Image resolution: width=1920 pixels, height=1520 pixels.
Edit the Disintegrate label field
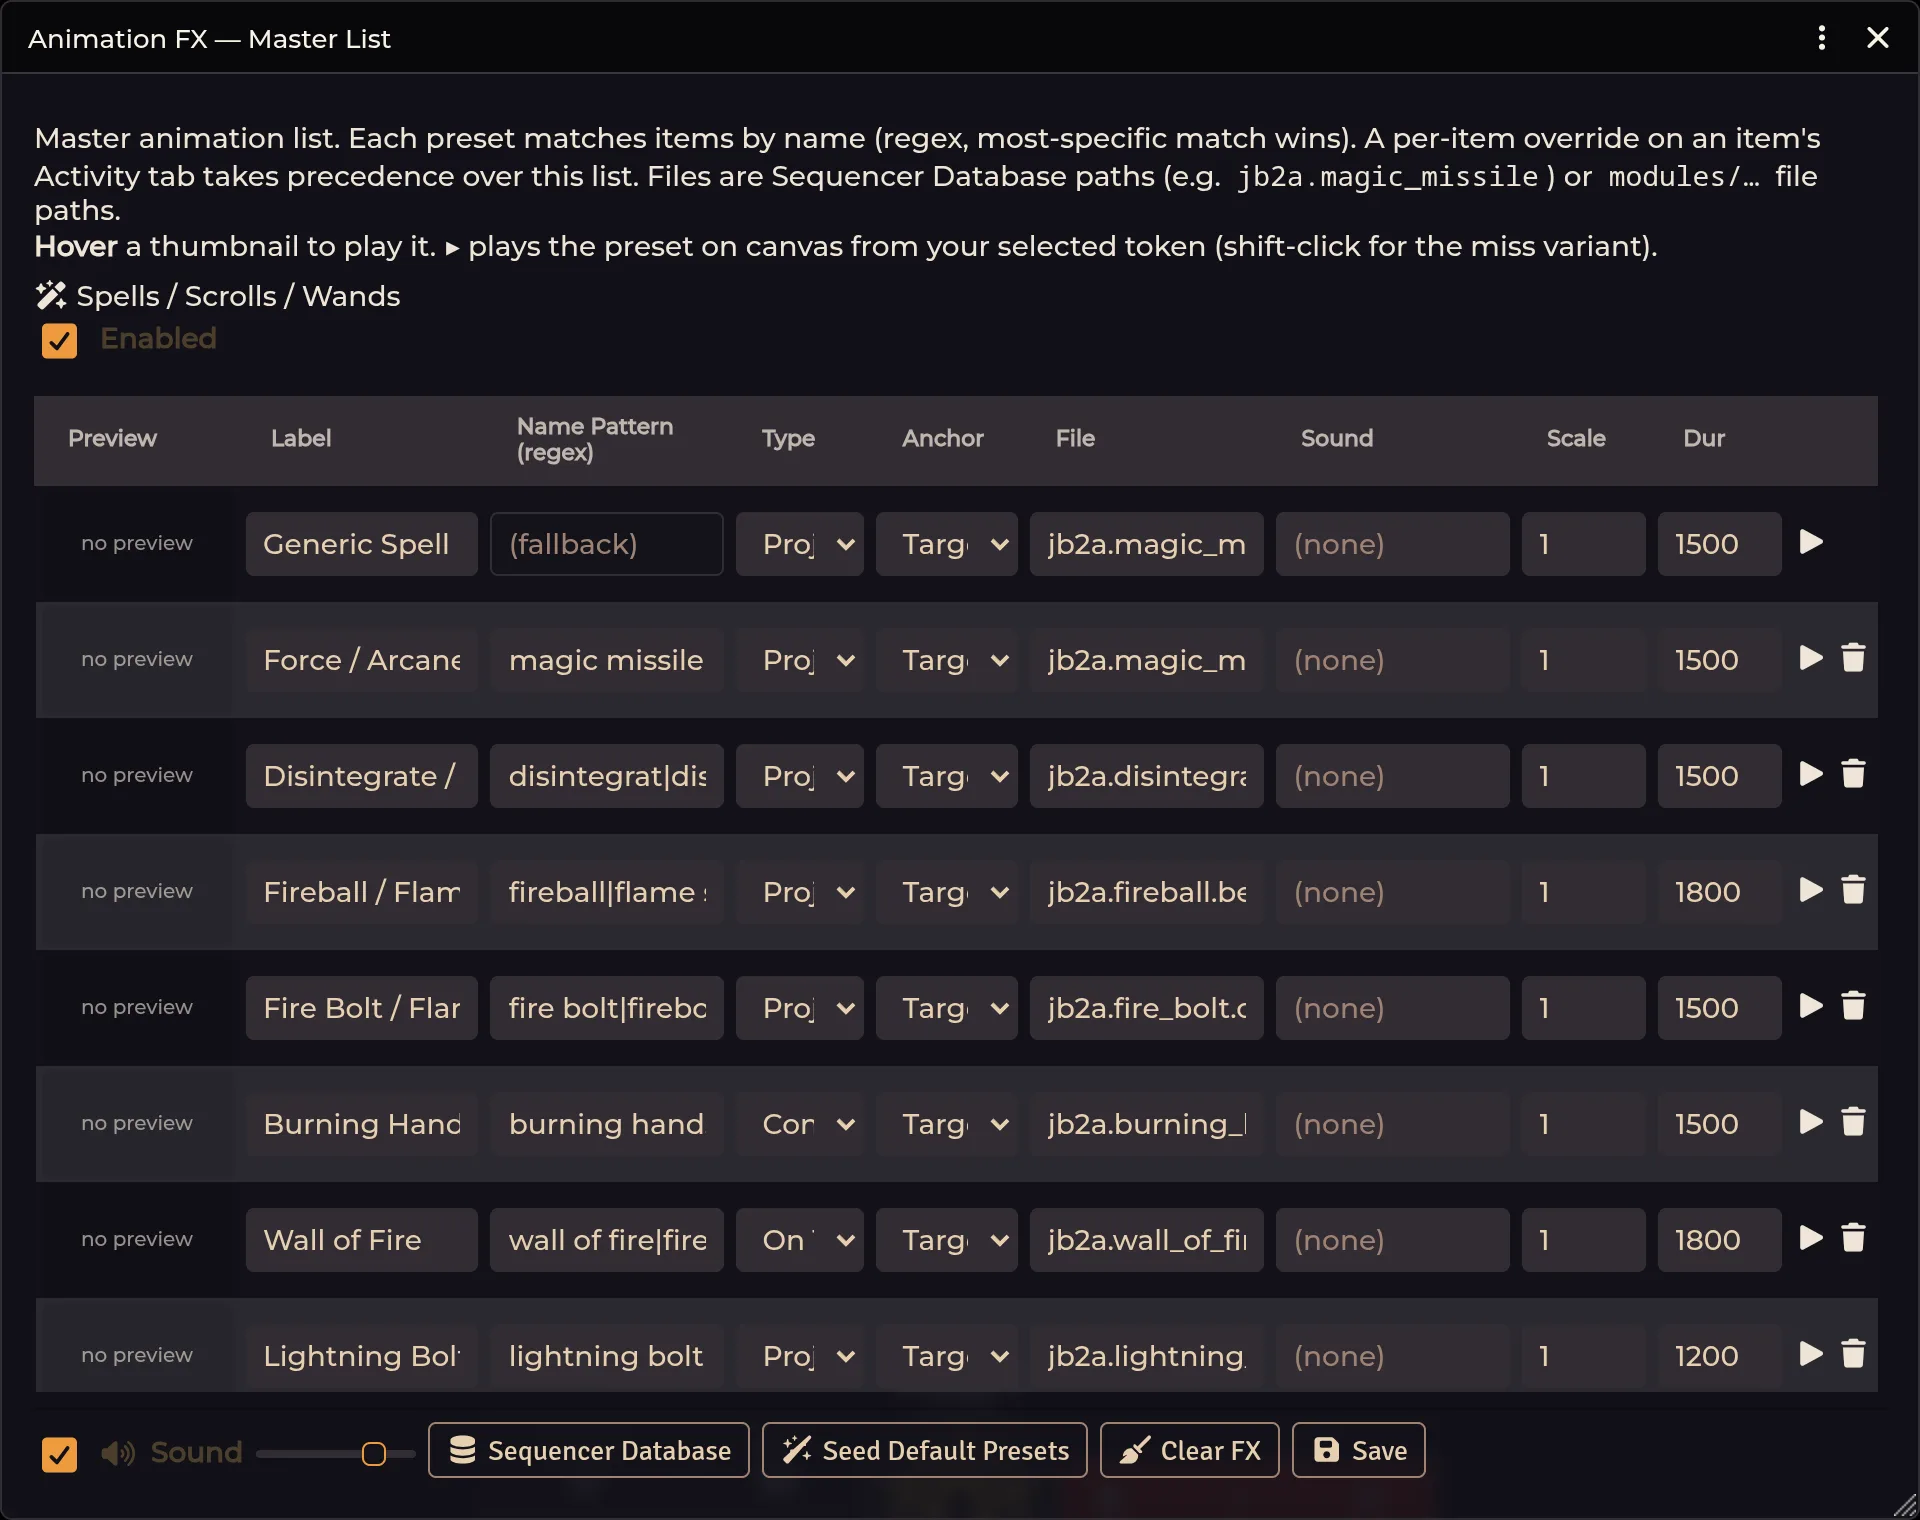click(362, 776)
